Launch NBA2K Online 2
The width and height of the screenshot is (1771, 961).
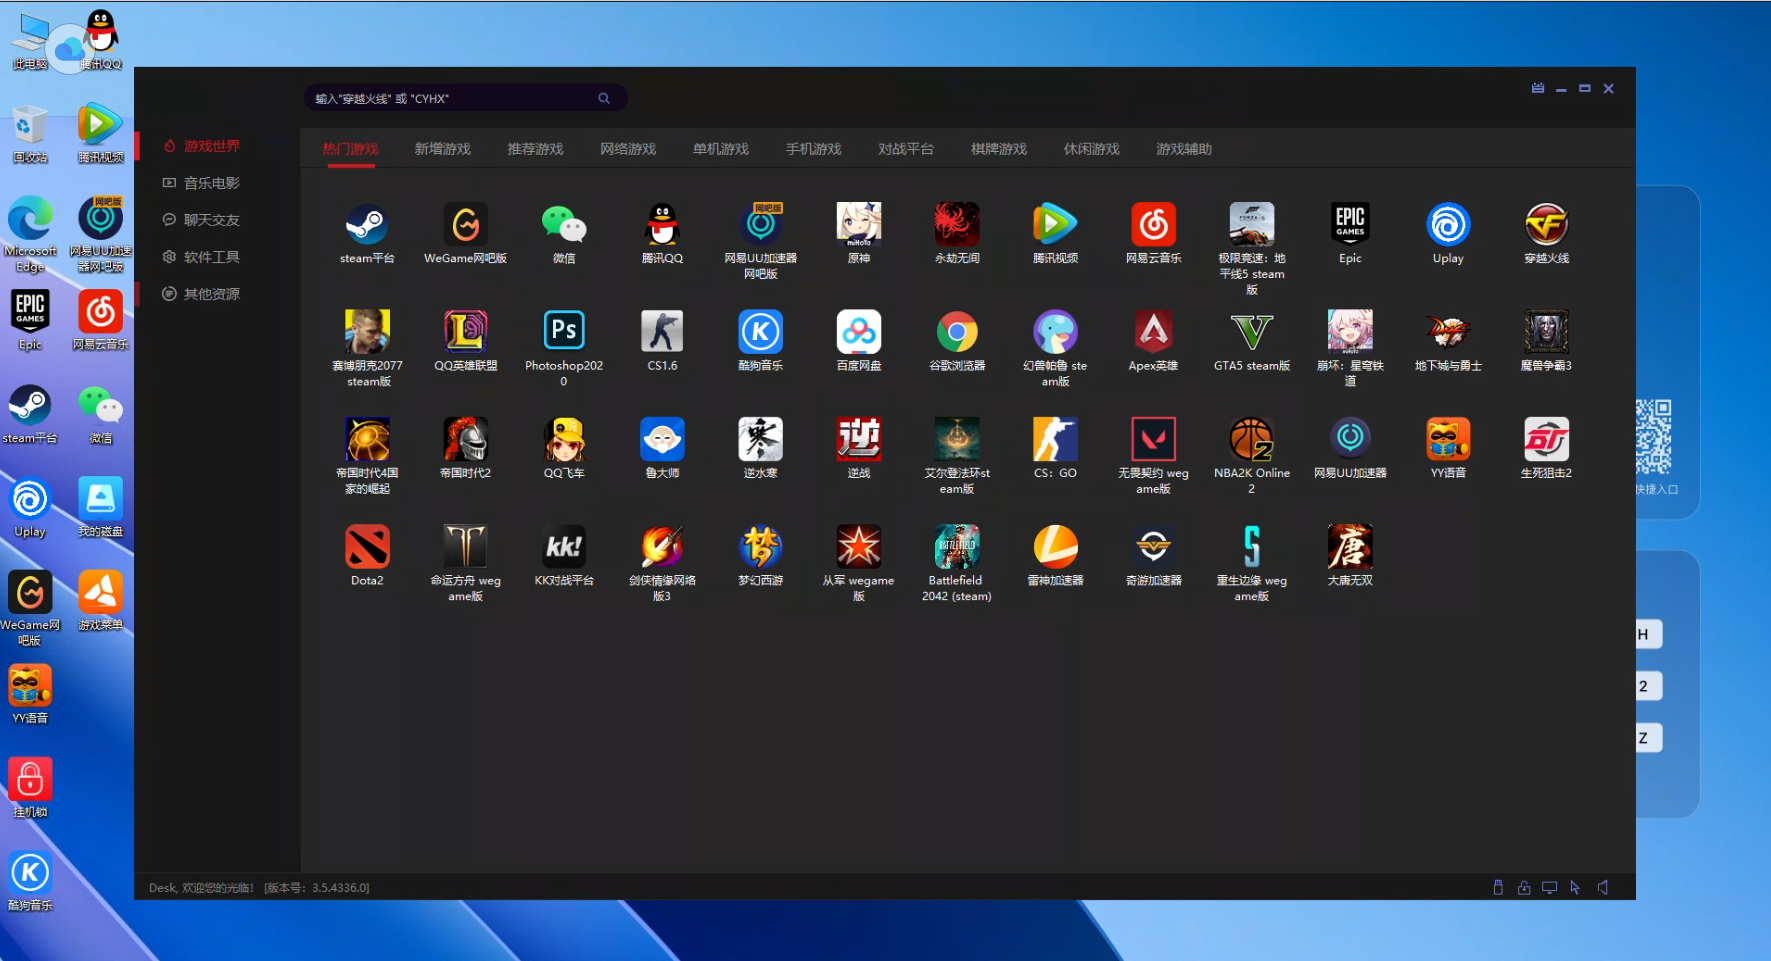1252,439
